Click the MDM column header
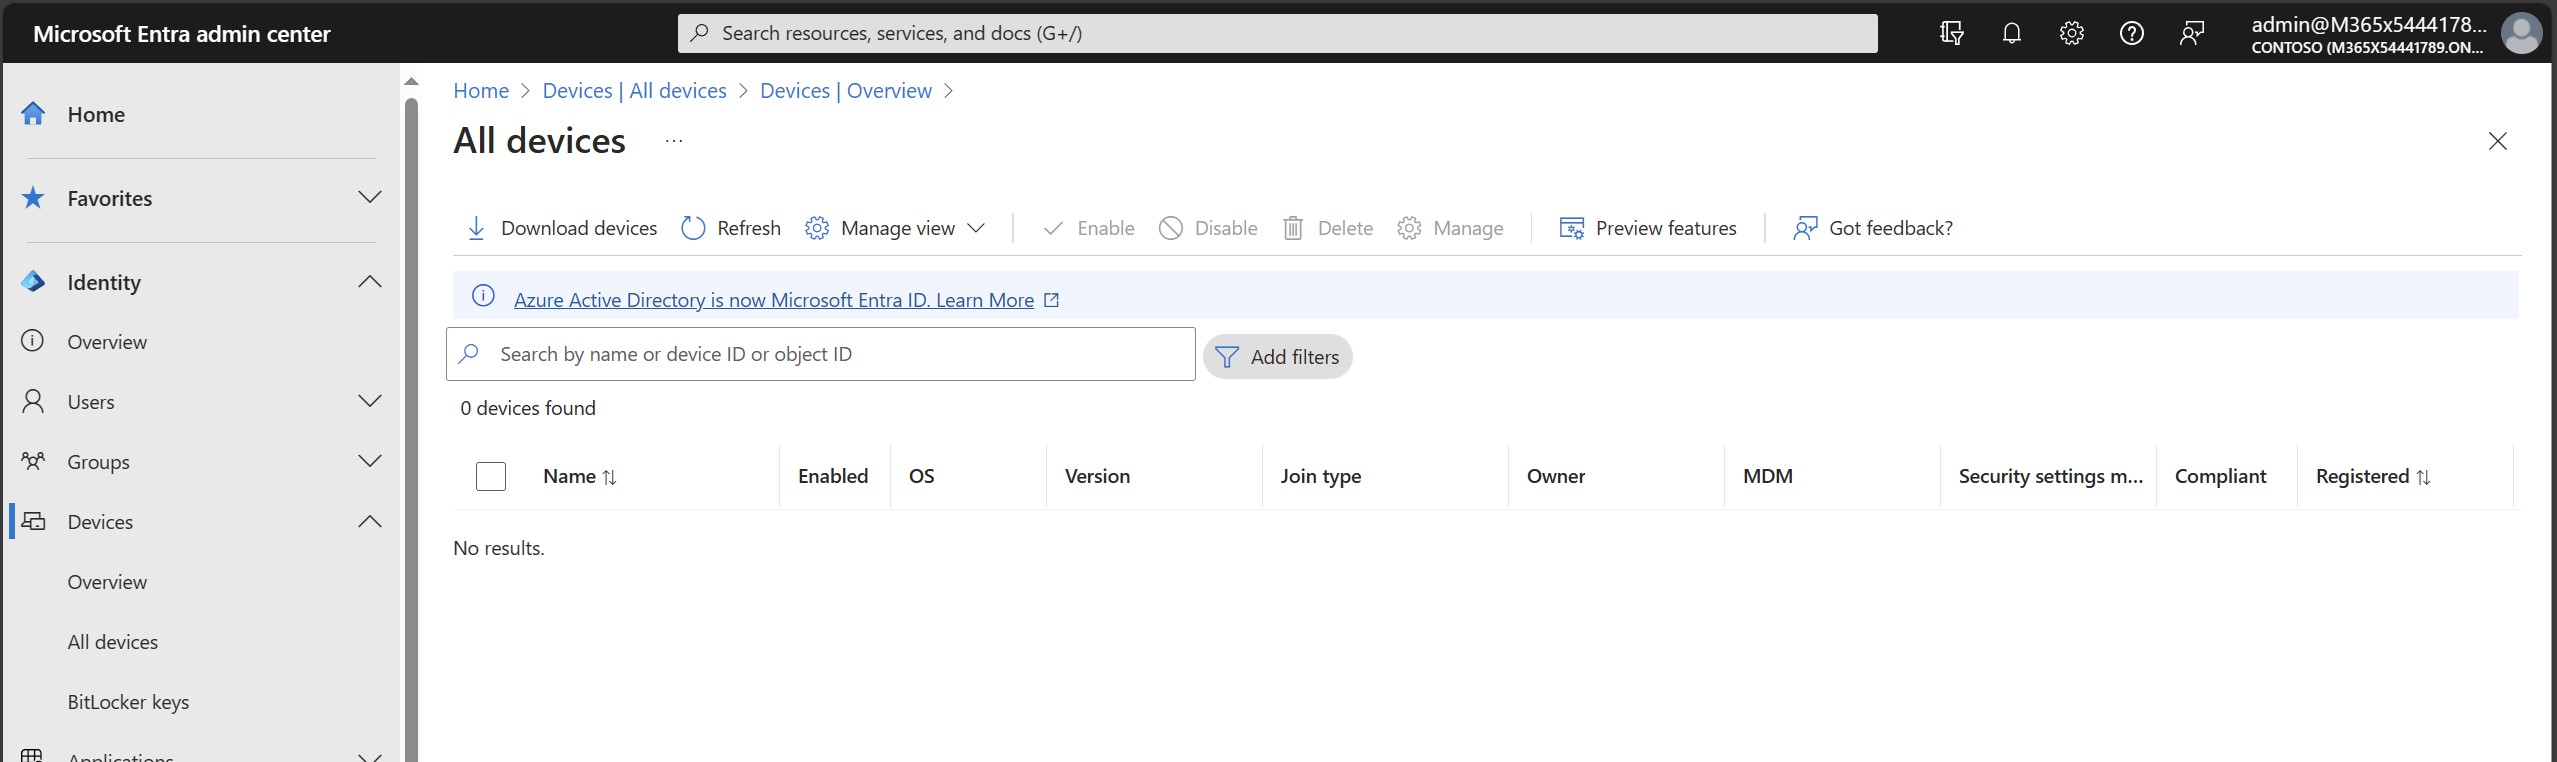Image resolution: width=2557 pixels, height=762 pixels. tap(1767, 476)
